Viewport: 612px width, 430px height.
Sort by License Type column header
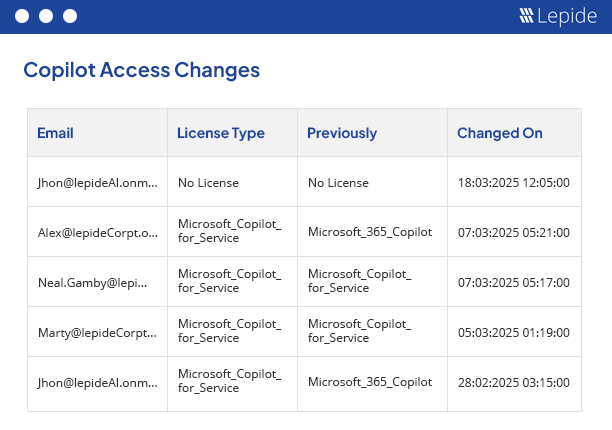coord(221,133)
